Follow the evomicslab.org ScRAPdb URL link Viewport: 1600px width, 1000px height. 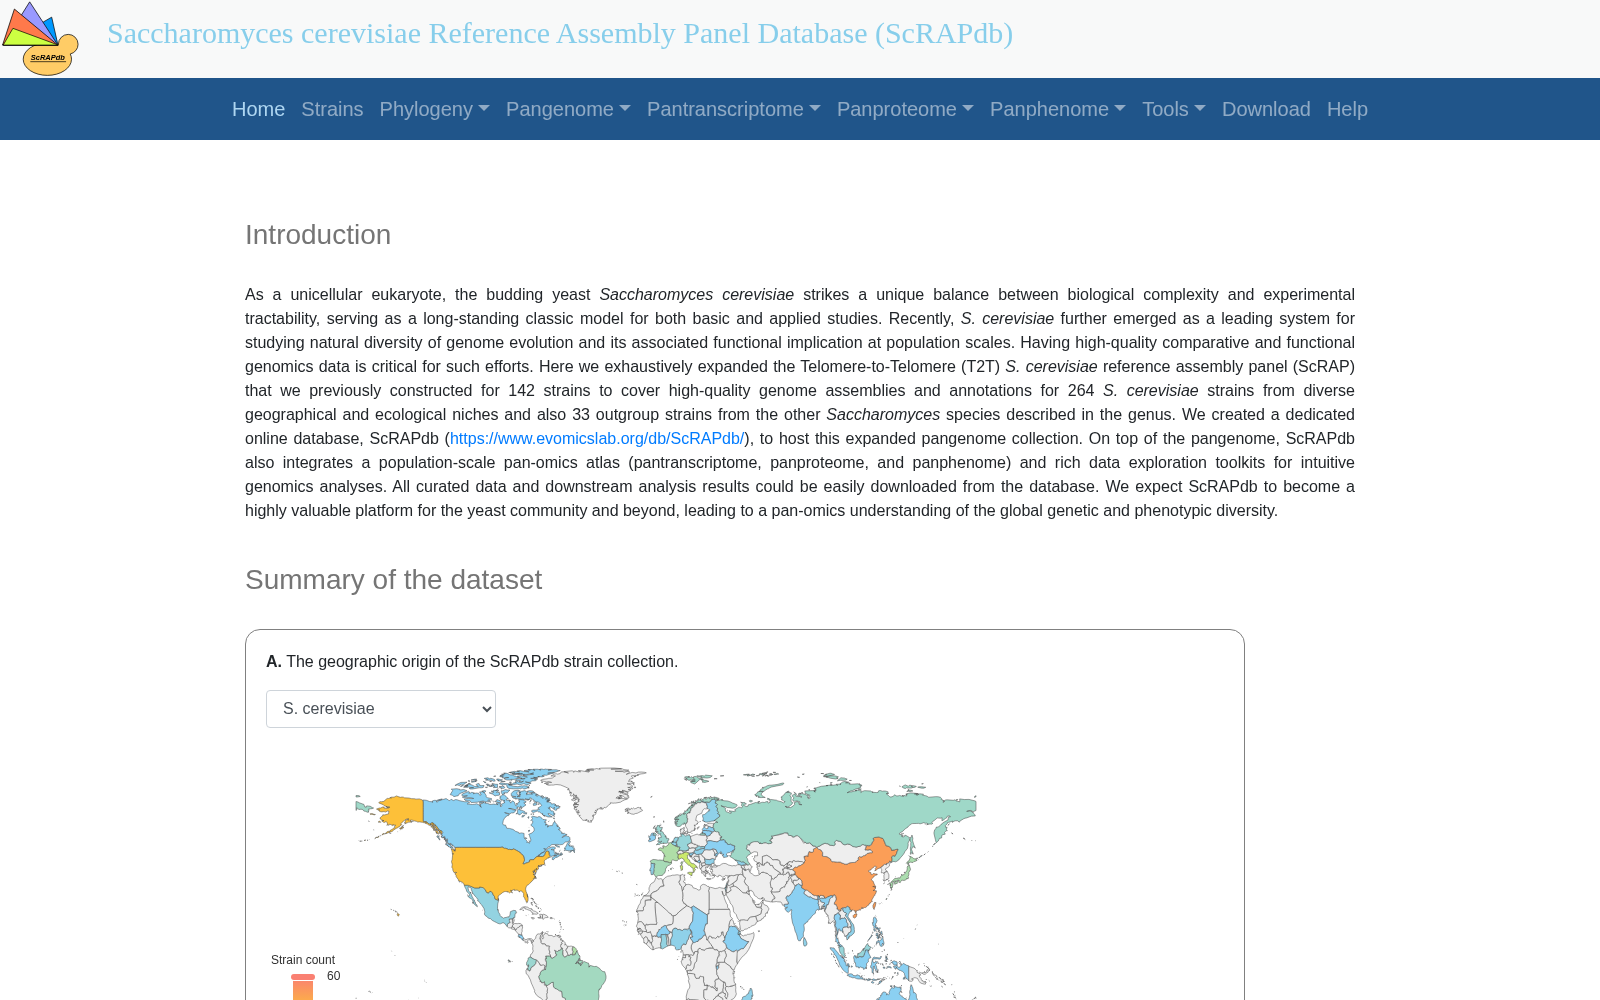click(x=597, y=439)
